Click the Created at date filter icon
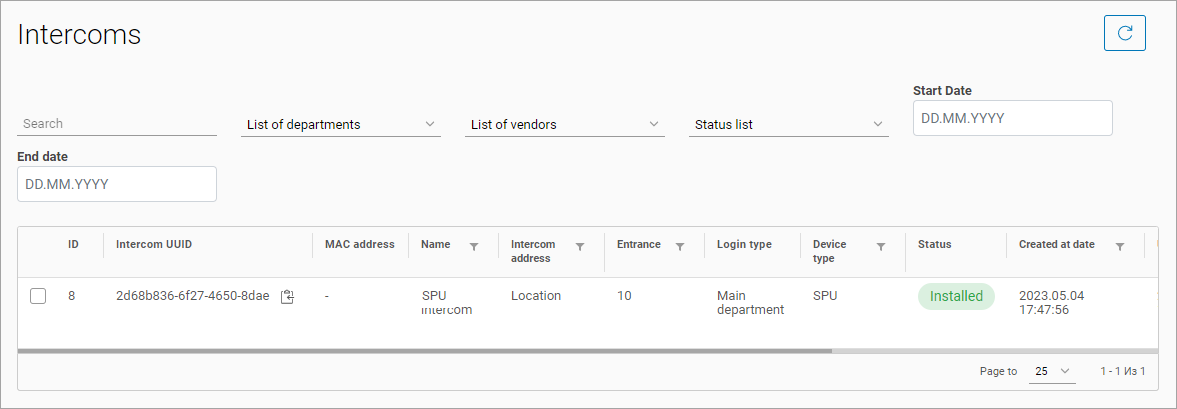The height and width of the screenshot is (409, 1177). pyautogui.click(x=1120, y=246)
